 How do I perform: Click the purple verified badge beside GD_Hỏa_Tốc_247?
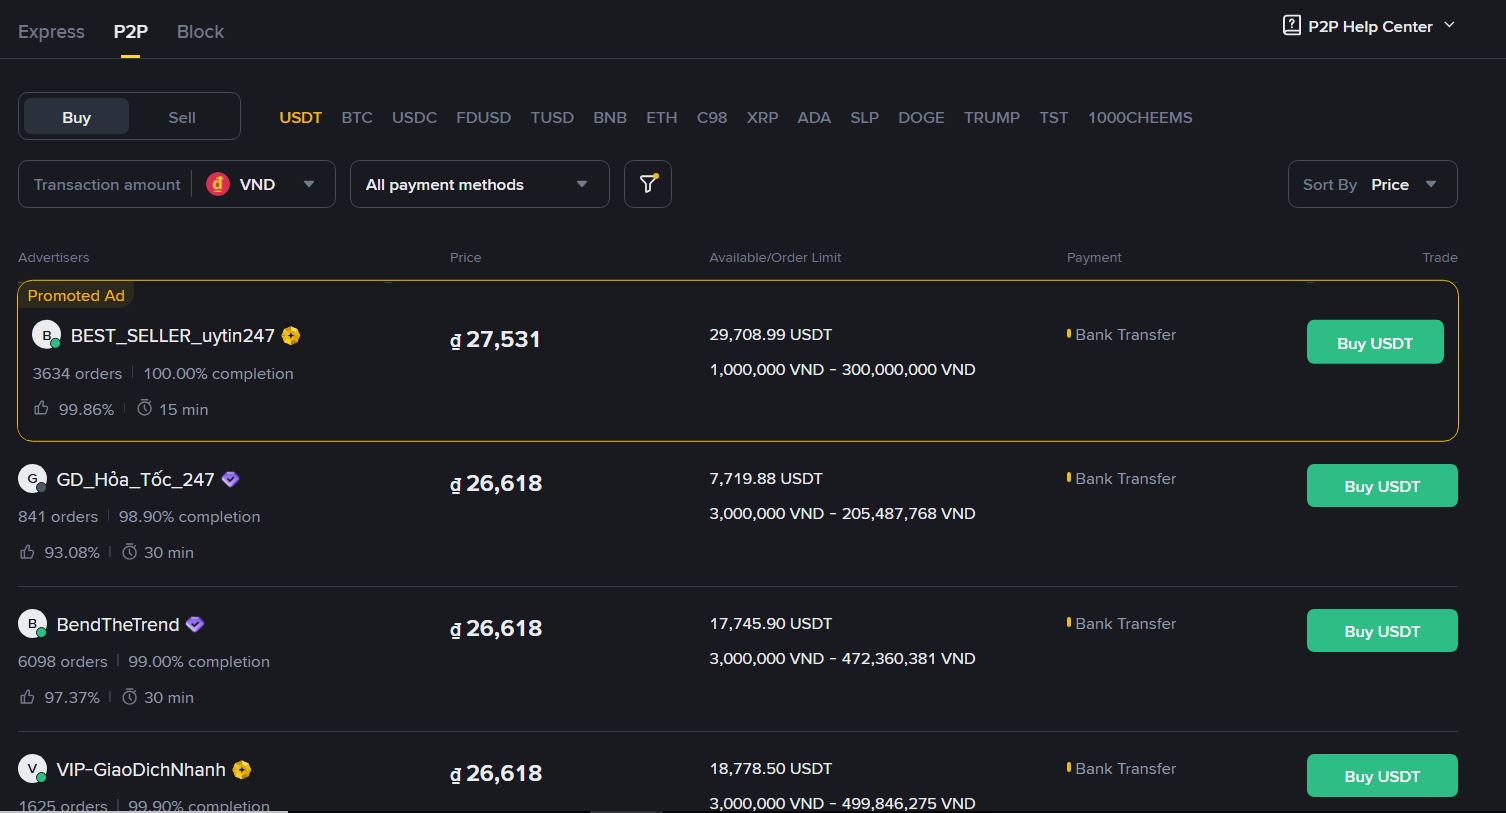point(230,479)
